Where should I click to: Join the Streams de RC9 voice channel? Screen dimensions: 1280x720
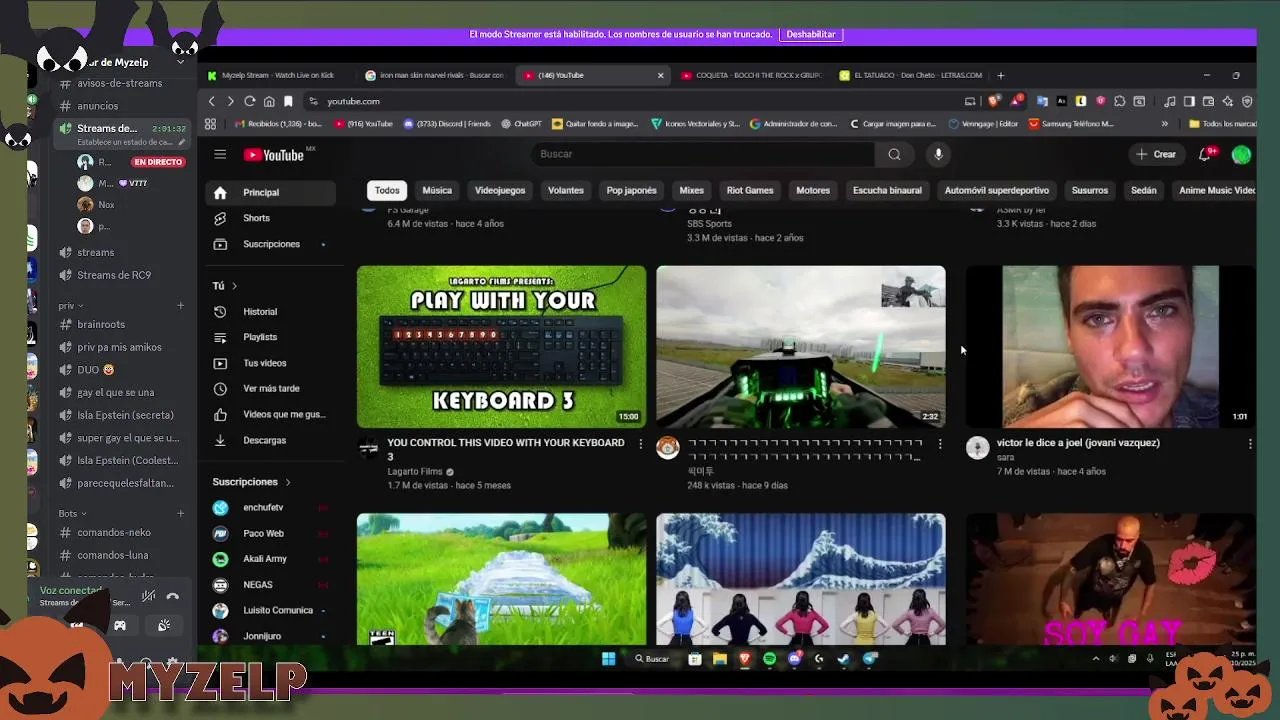115,275
